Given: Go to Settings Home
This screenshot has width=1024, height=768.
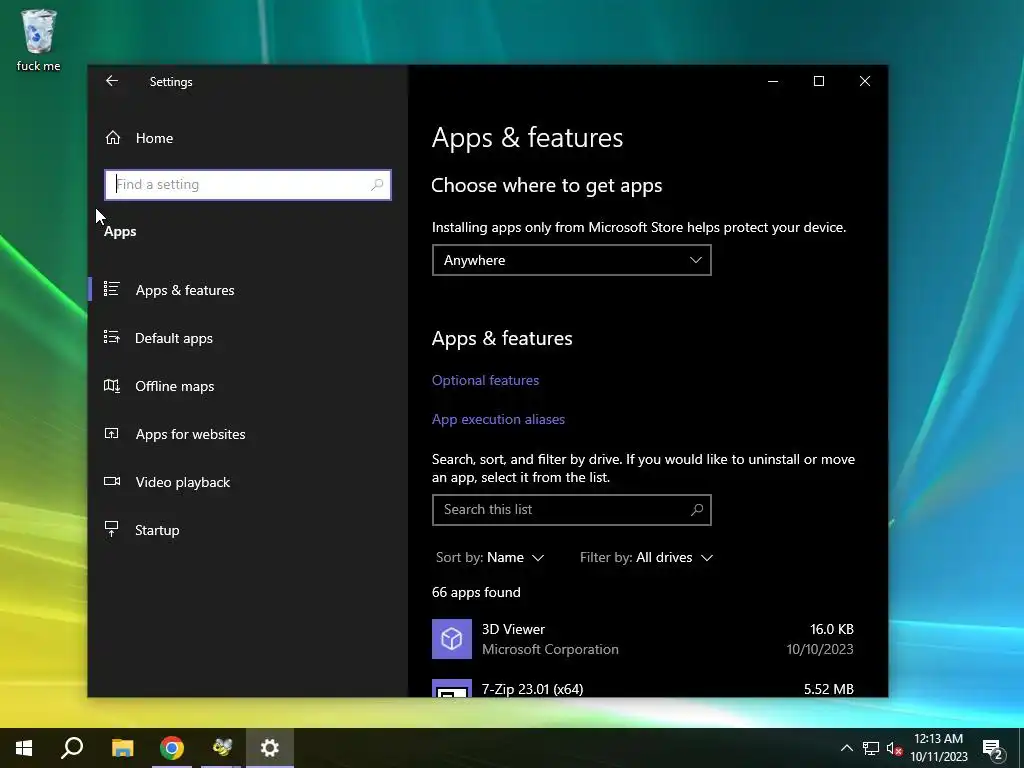Looking at the screenshot, I should [x=248, y=138].
